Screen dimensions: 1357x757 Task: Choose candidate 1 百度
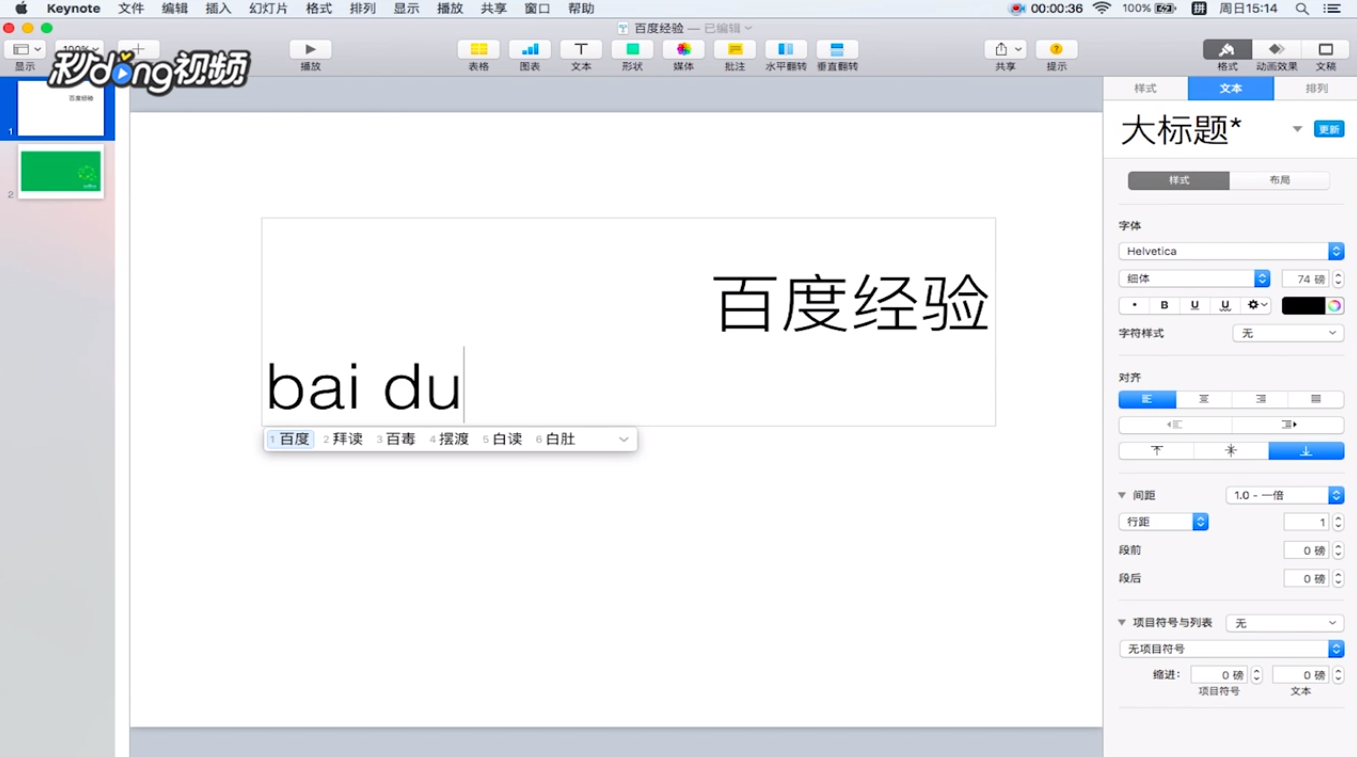pos(291,439)
